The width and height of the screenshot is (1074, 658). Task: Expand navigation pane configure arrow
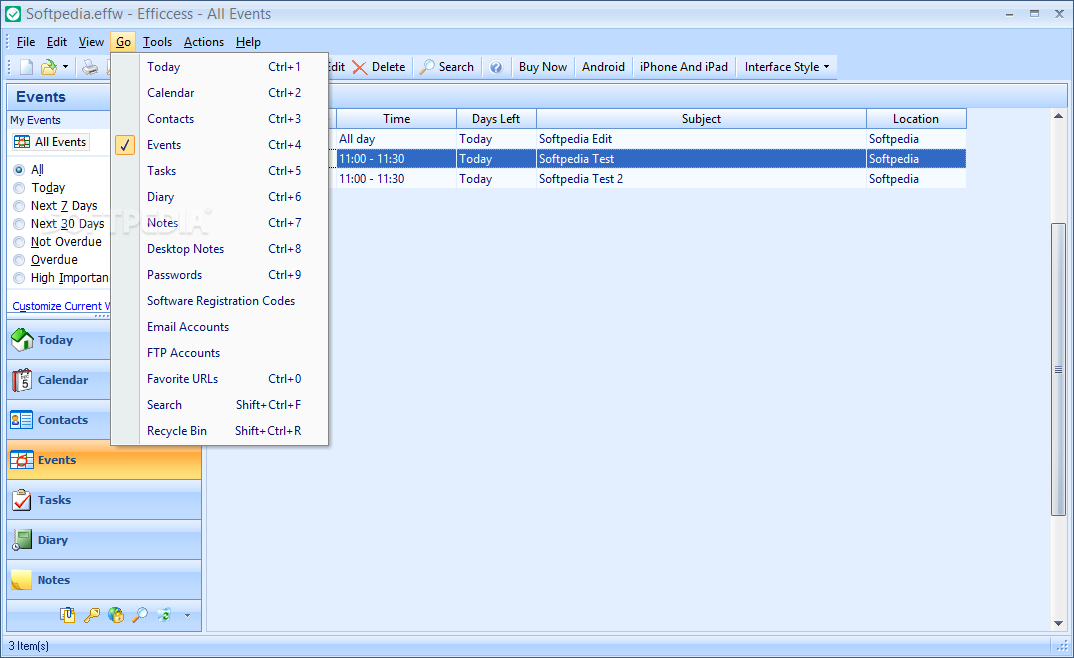pos(187,615)
